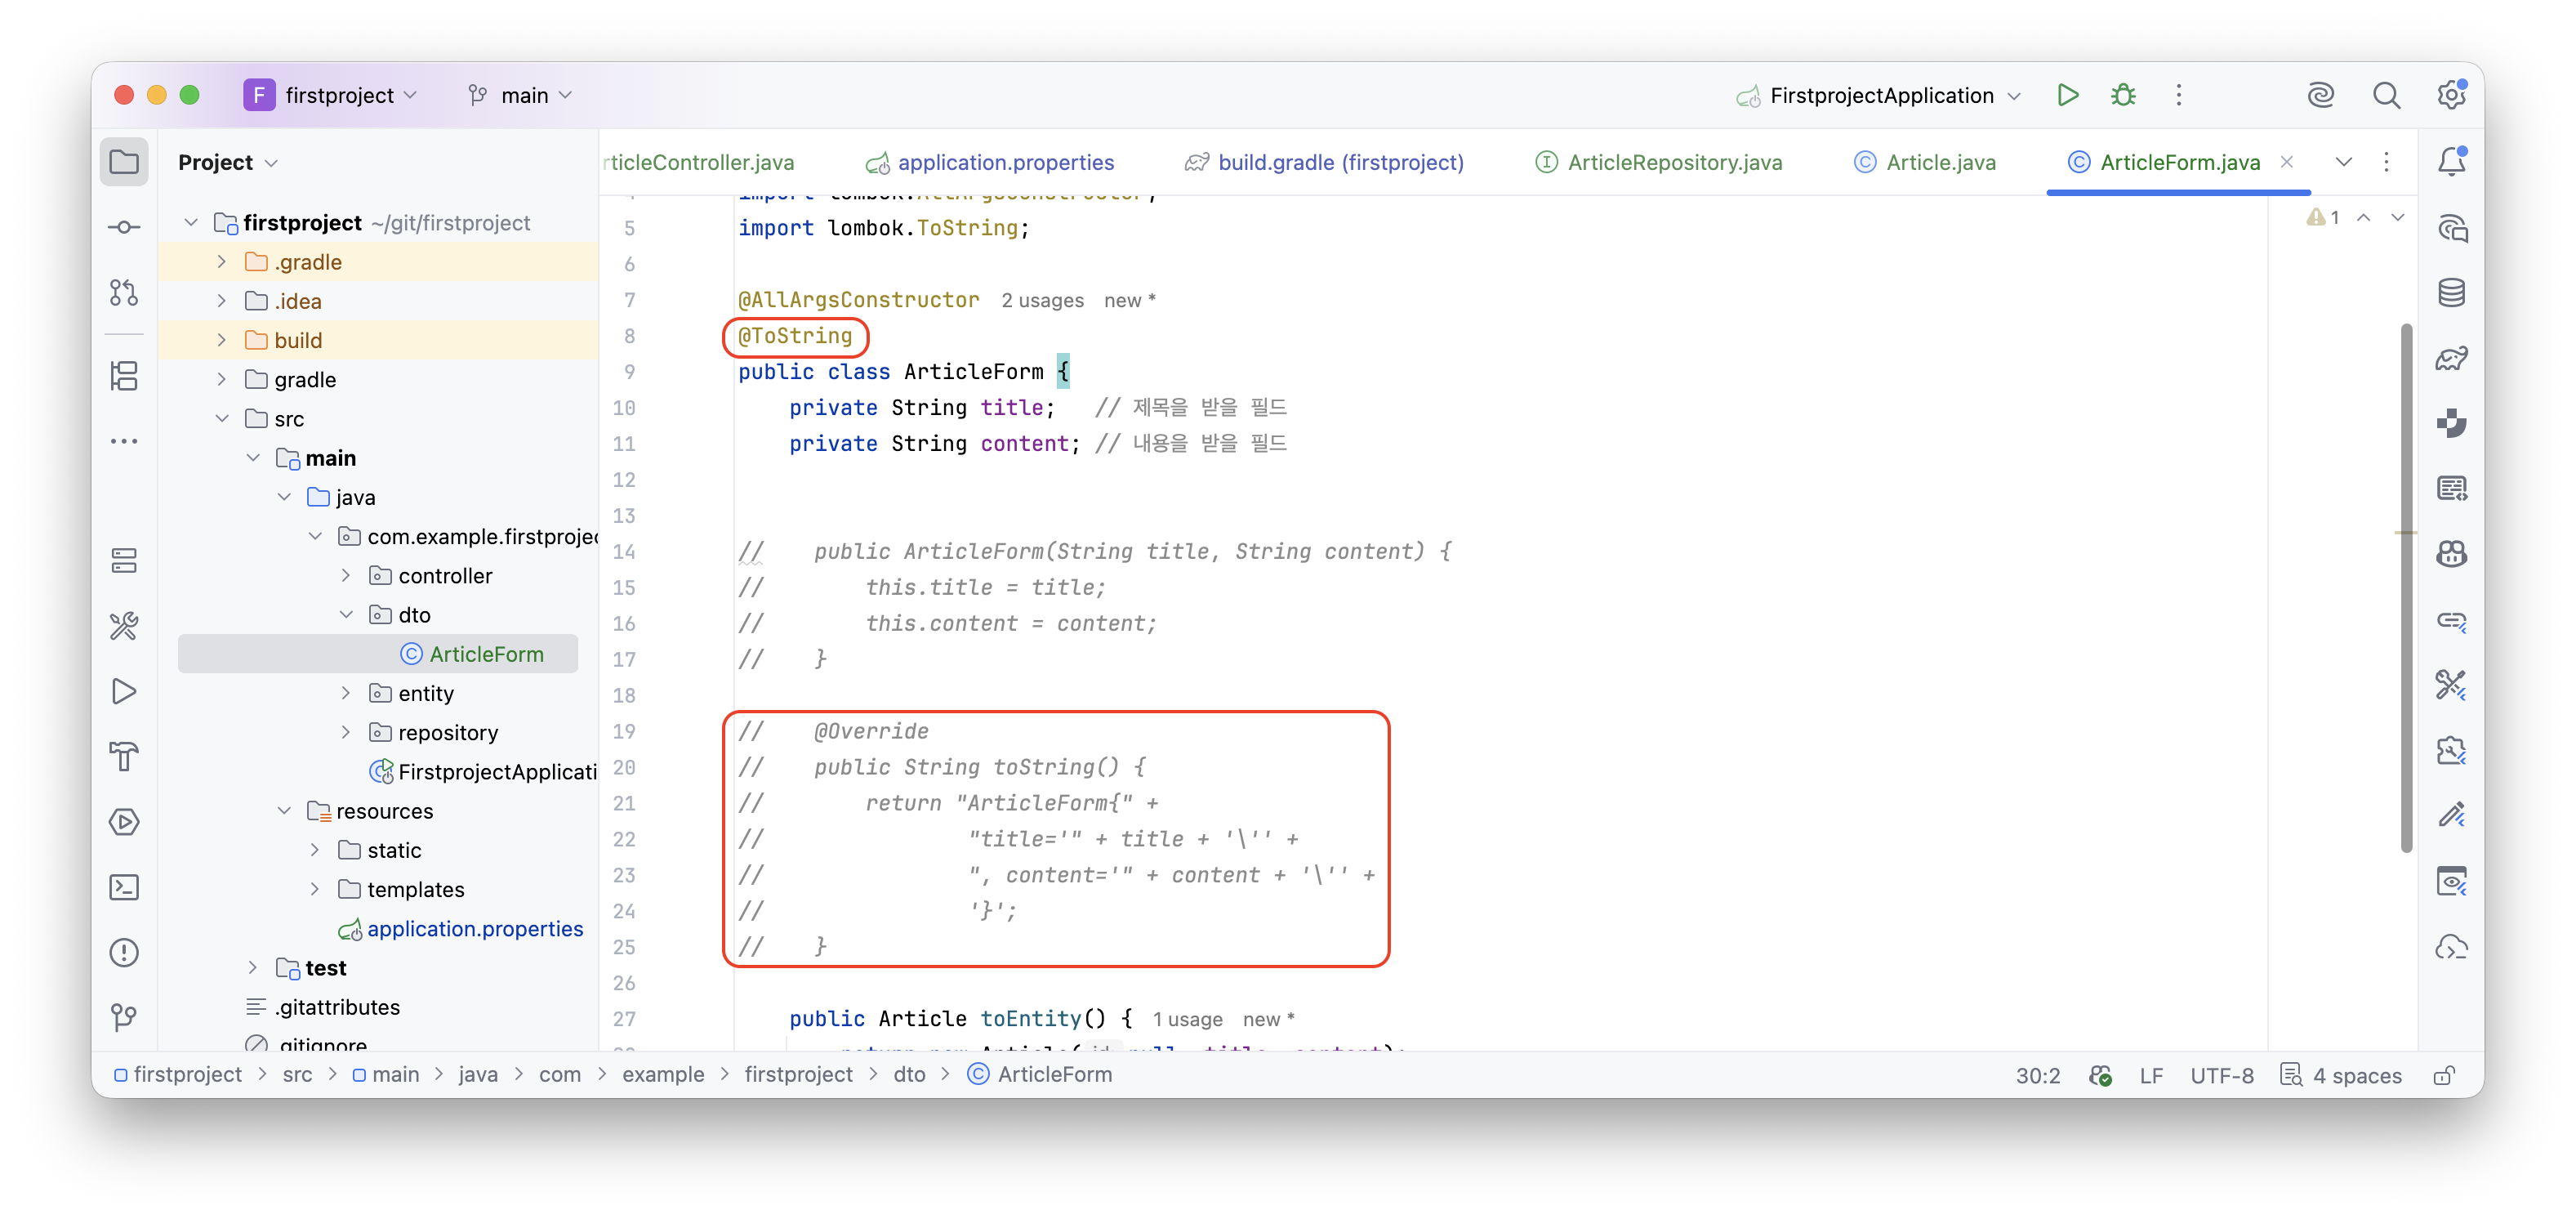Close the ArticleForm.java tab
Image resolution: width=2576 pixels, height=1219 pixels.
(2287, 162)
